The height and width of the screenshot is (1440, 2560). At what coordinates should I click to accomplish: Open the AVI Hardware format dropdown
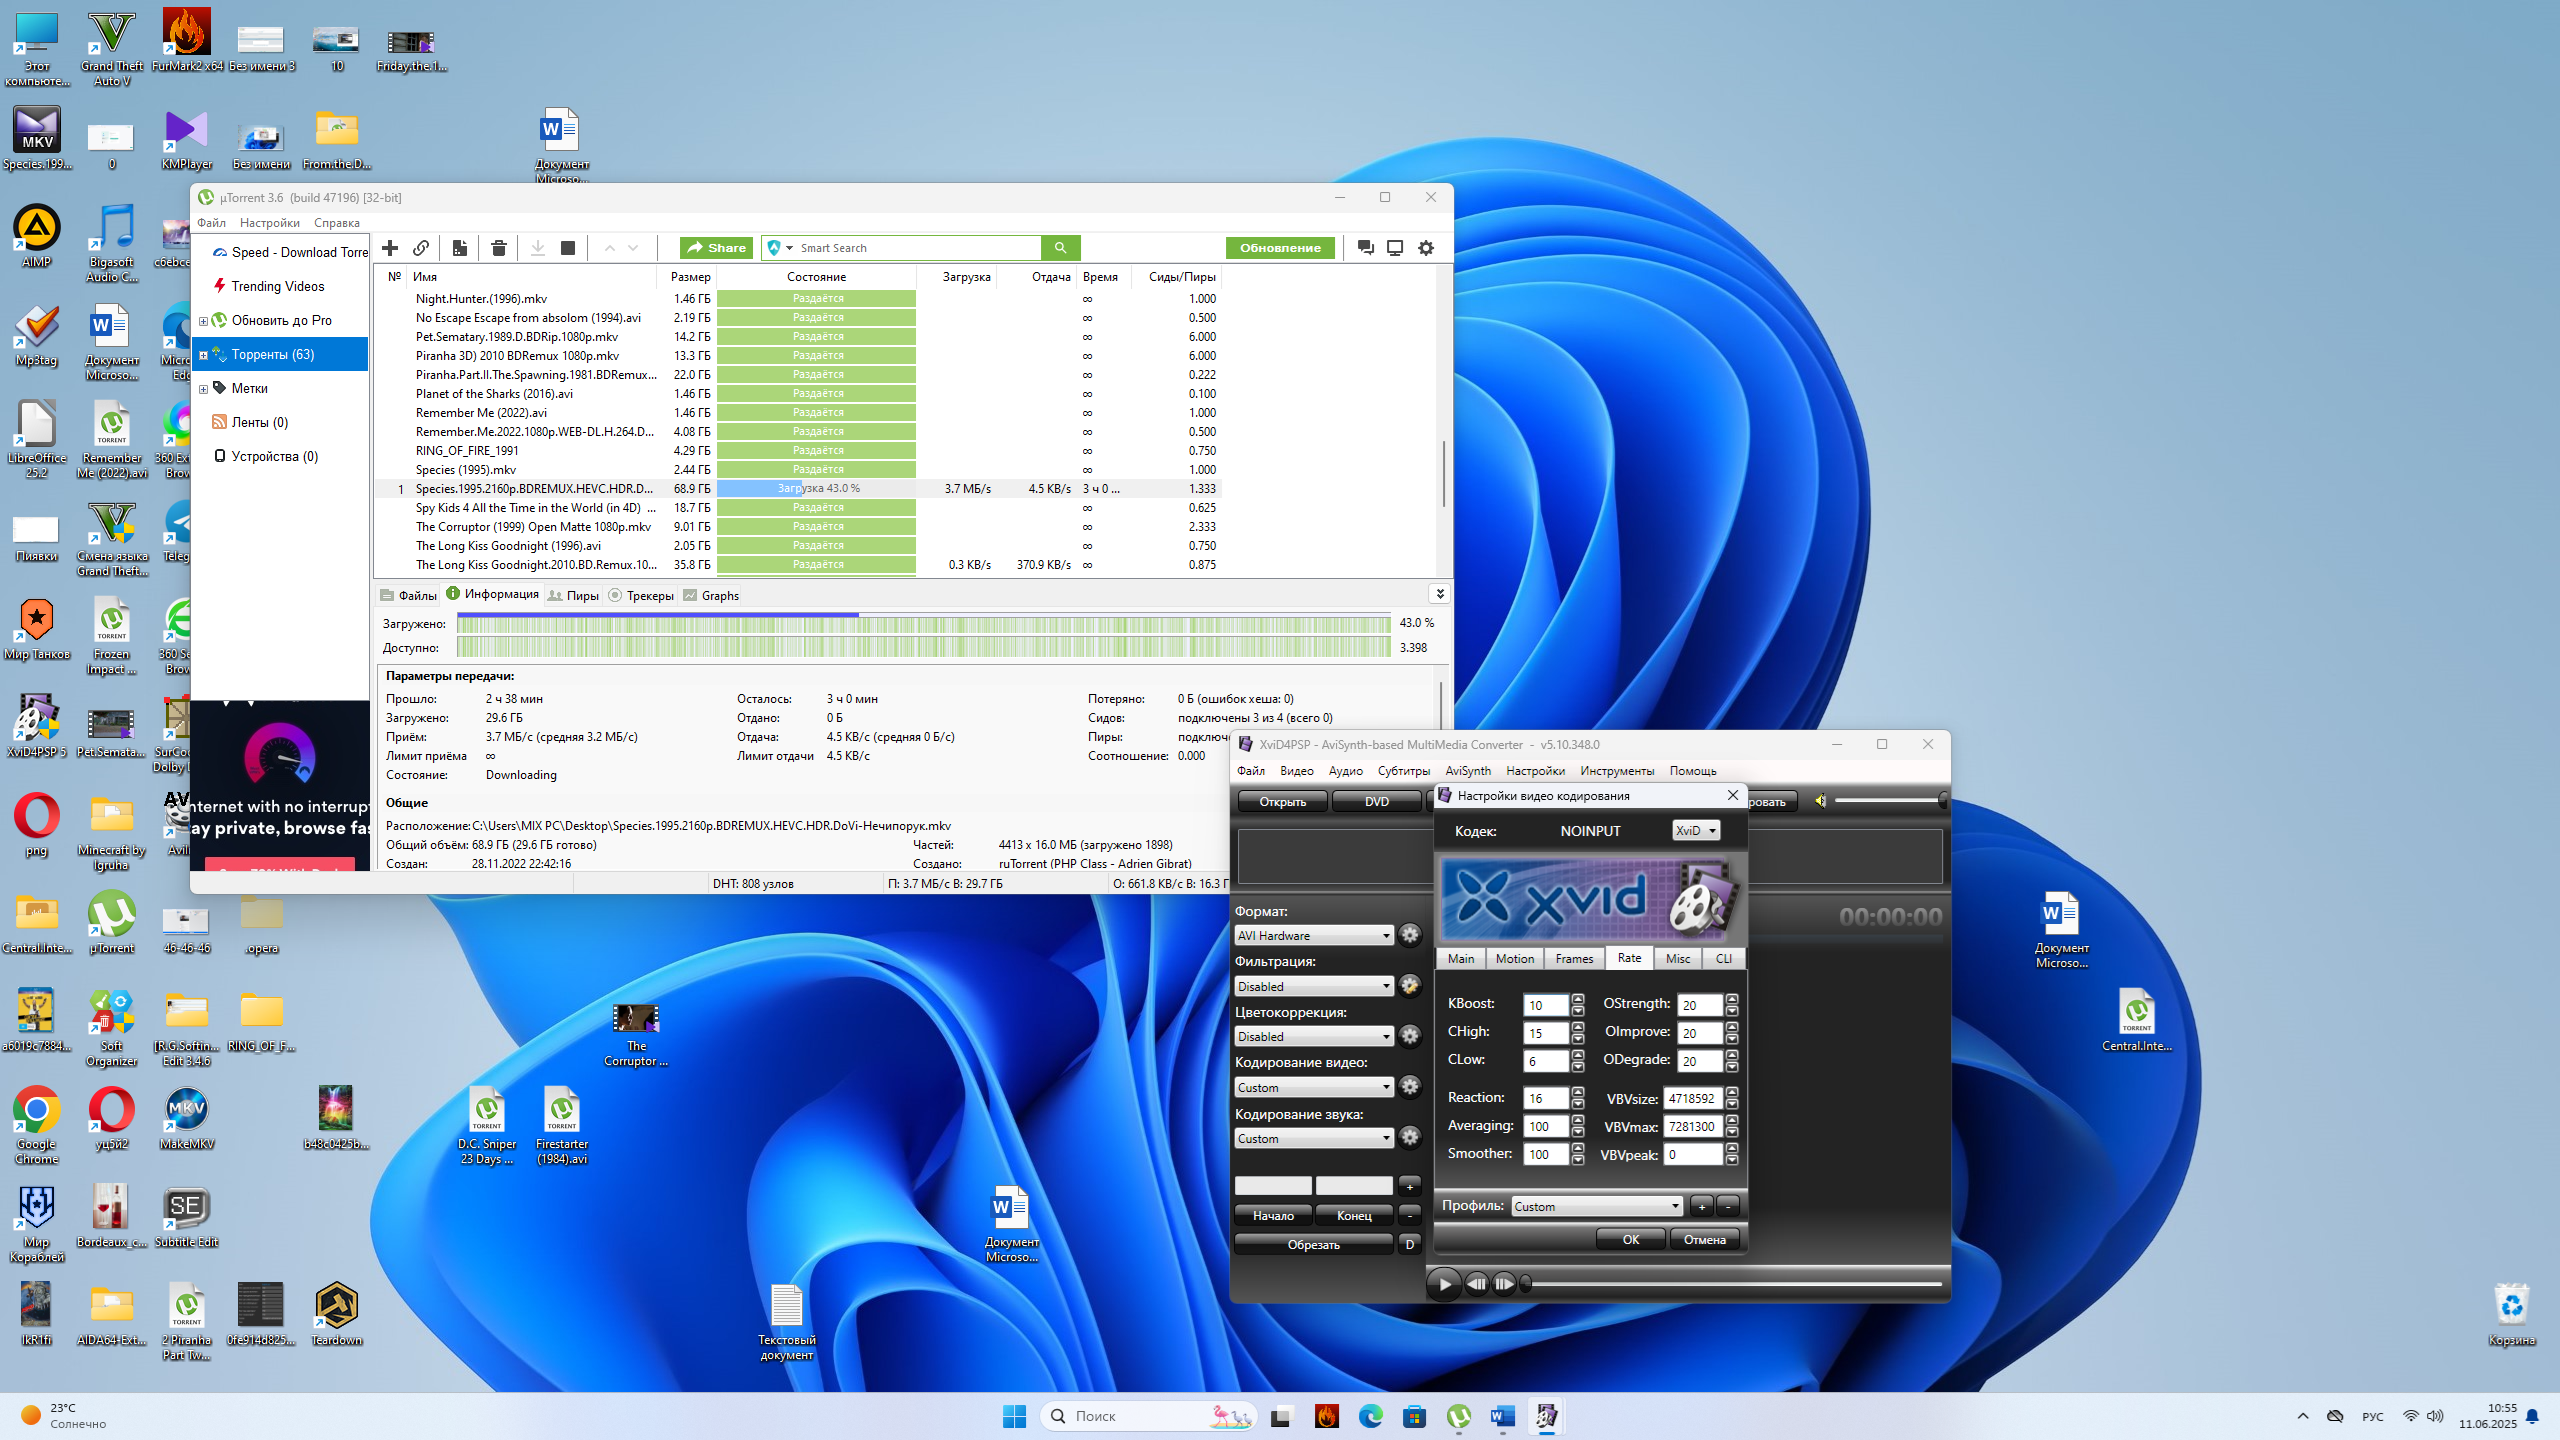point(1314,935)
